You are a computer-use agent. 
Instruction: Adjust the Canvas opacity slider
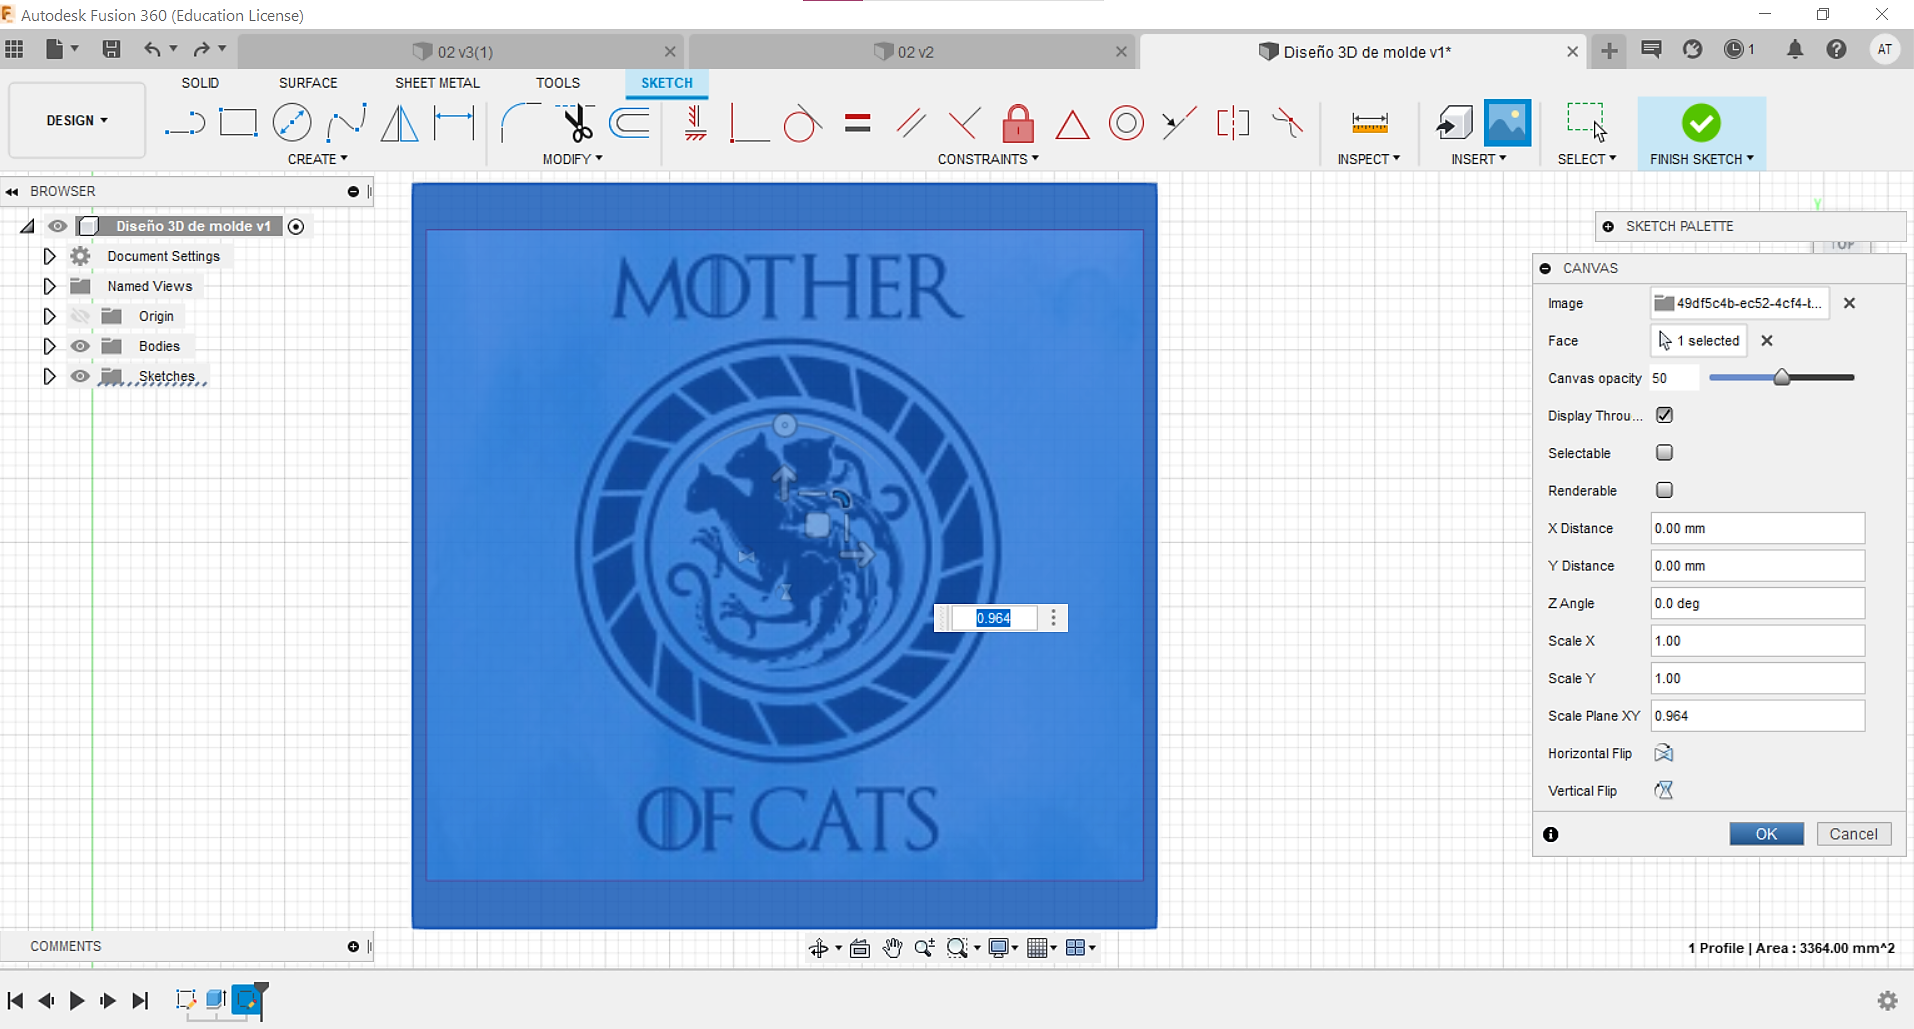click(1781, 378)
